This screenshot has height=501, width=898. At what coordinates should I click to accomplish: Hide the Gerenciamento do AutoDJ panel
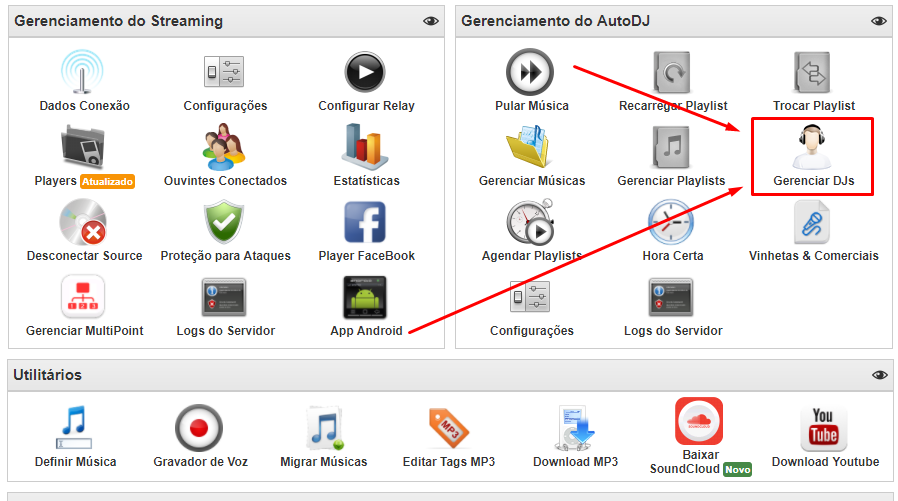tap(879, 21)
